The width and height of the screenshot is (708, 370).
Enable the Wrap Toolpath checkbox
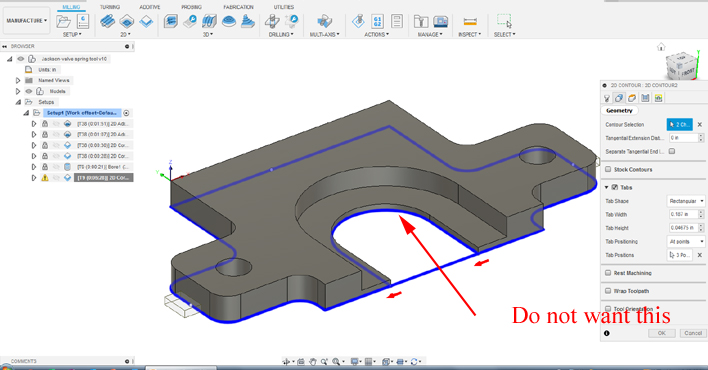click(x=608, y=291)
